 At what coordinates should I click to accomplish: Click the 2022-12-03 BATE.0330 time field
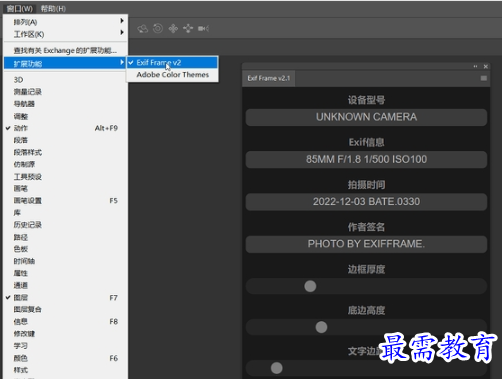(x=366, y=202)
